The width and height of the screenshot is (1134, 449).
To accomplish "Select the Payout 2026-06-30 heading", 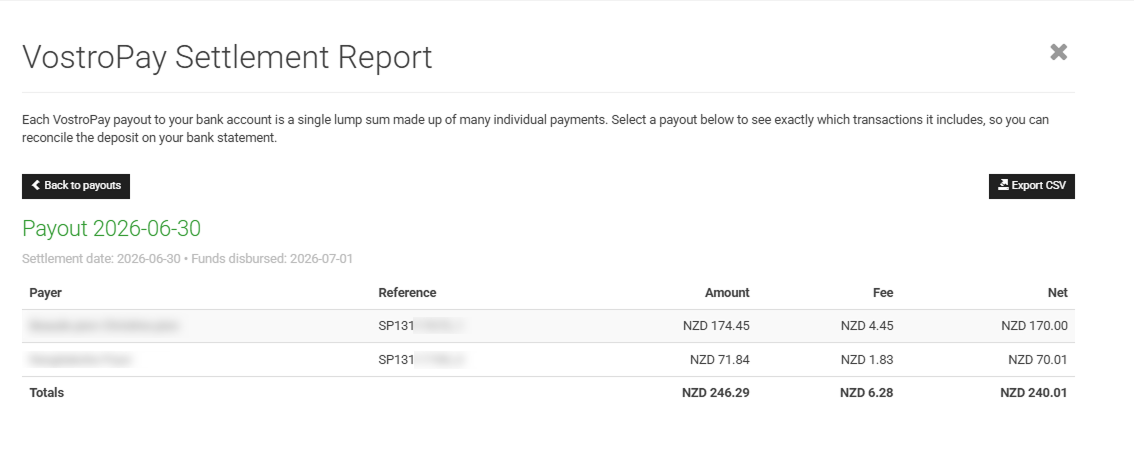I will (x=111, y=228).
